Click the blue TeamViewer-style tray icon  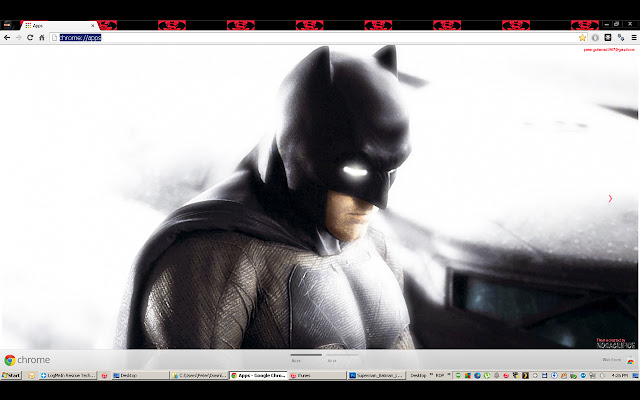pos(583,376)
